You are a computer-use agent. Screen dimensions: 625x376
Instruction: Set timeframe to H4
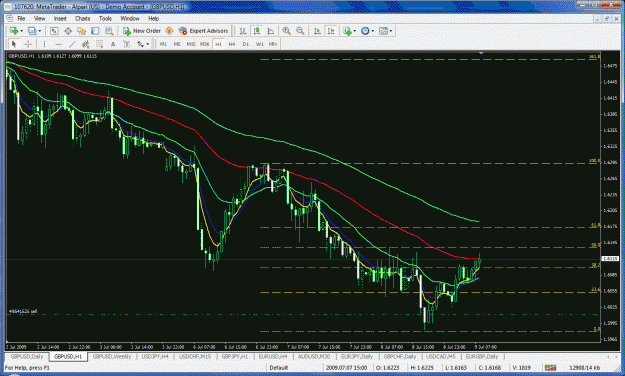coord(232,44)
